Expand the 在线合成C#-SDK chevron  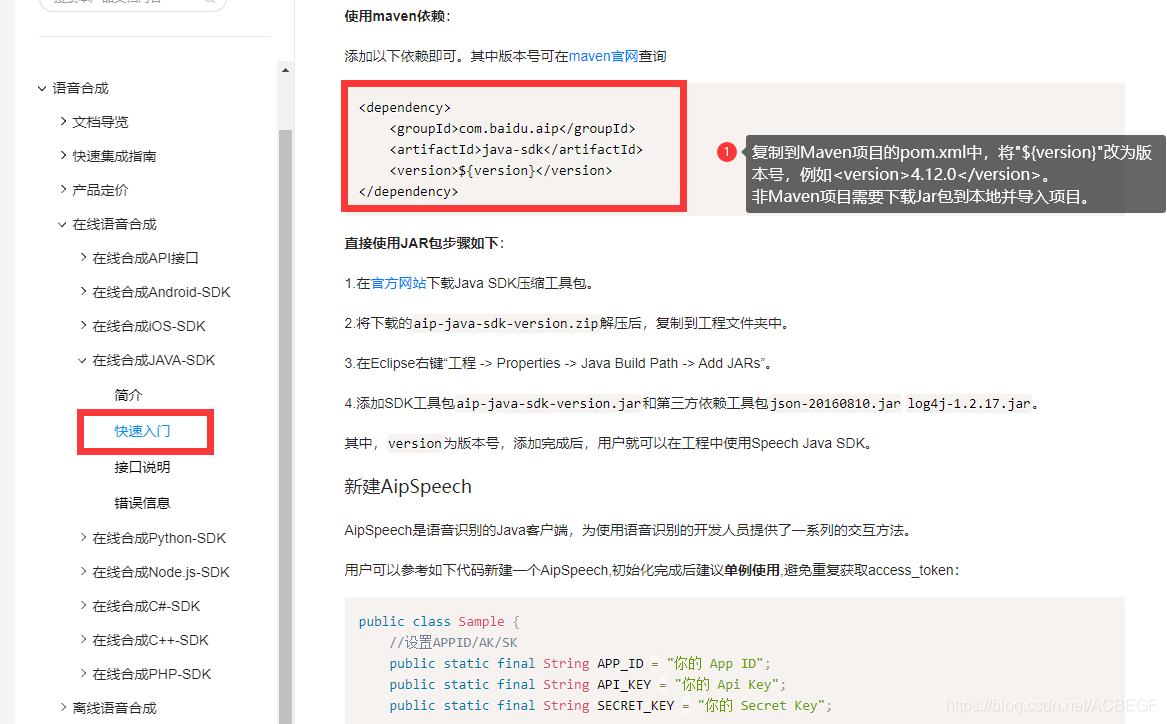point(83,606)
